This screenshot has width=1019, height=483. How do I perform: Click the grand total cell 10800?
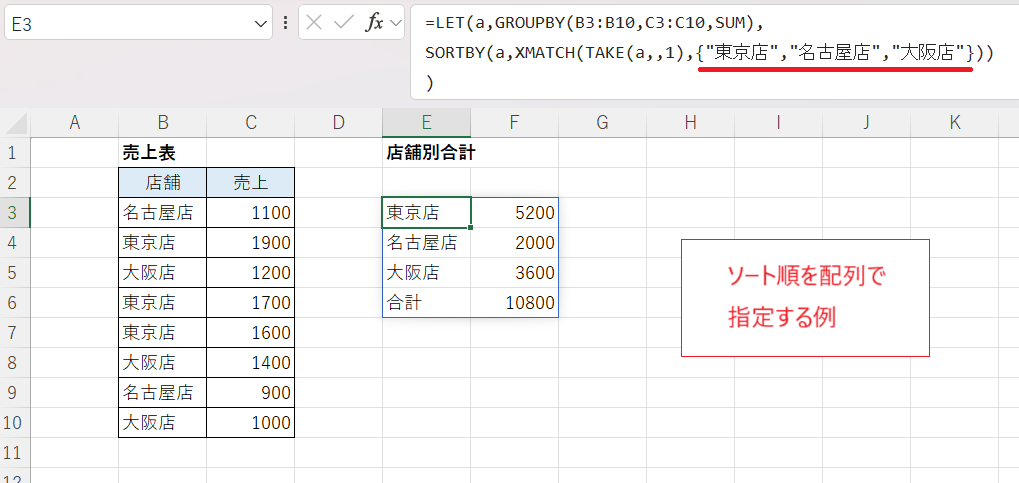point(515,302)
